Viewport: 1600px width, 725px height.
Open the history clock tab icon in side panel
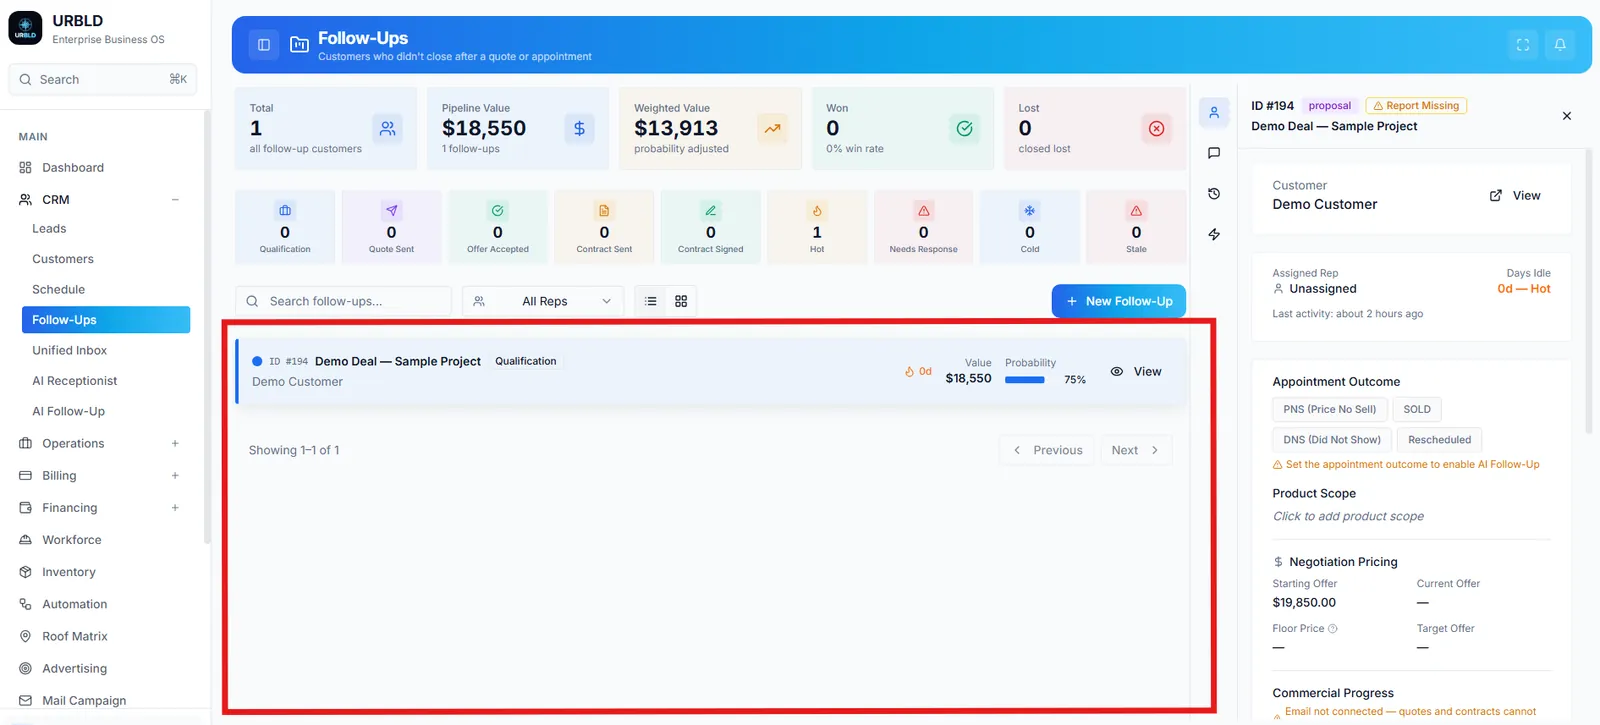[1214, 194]
